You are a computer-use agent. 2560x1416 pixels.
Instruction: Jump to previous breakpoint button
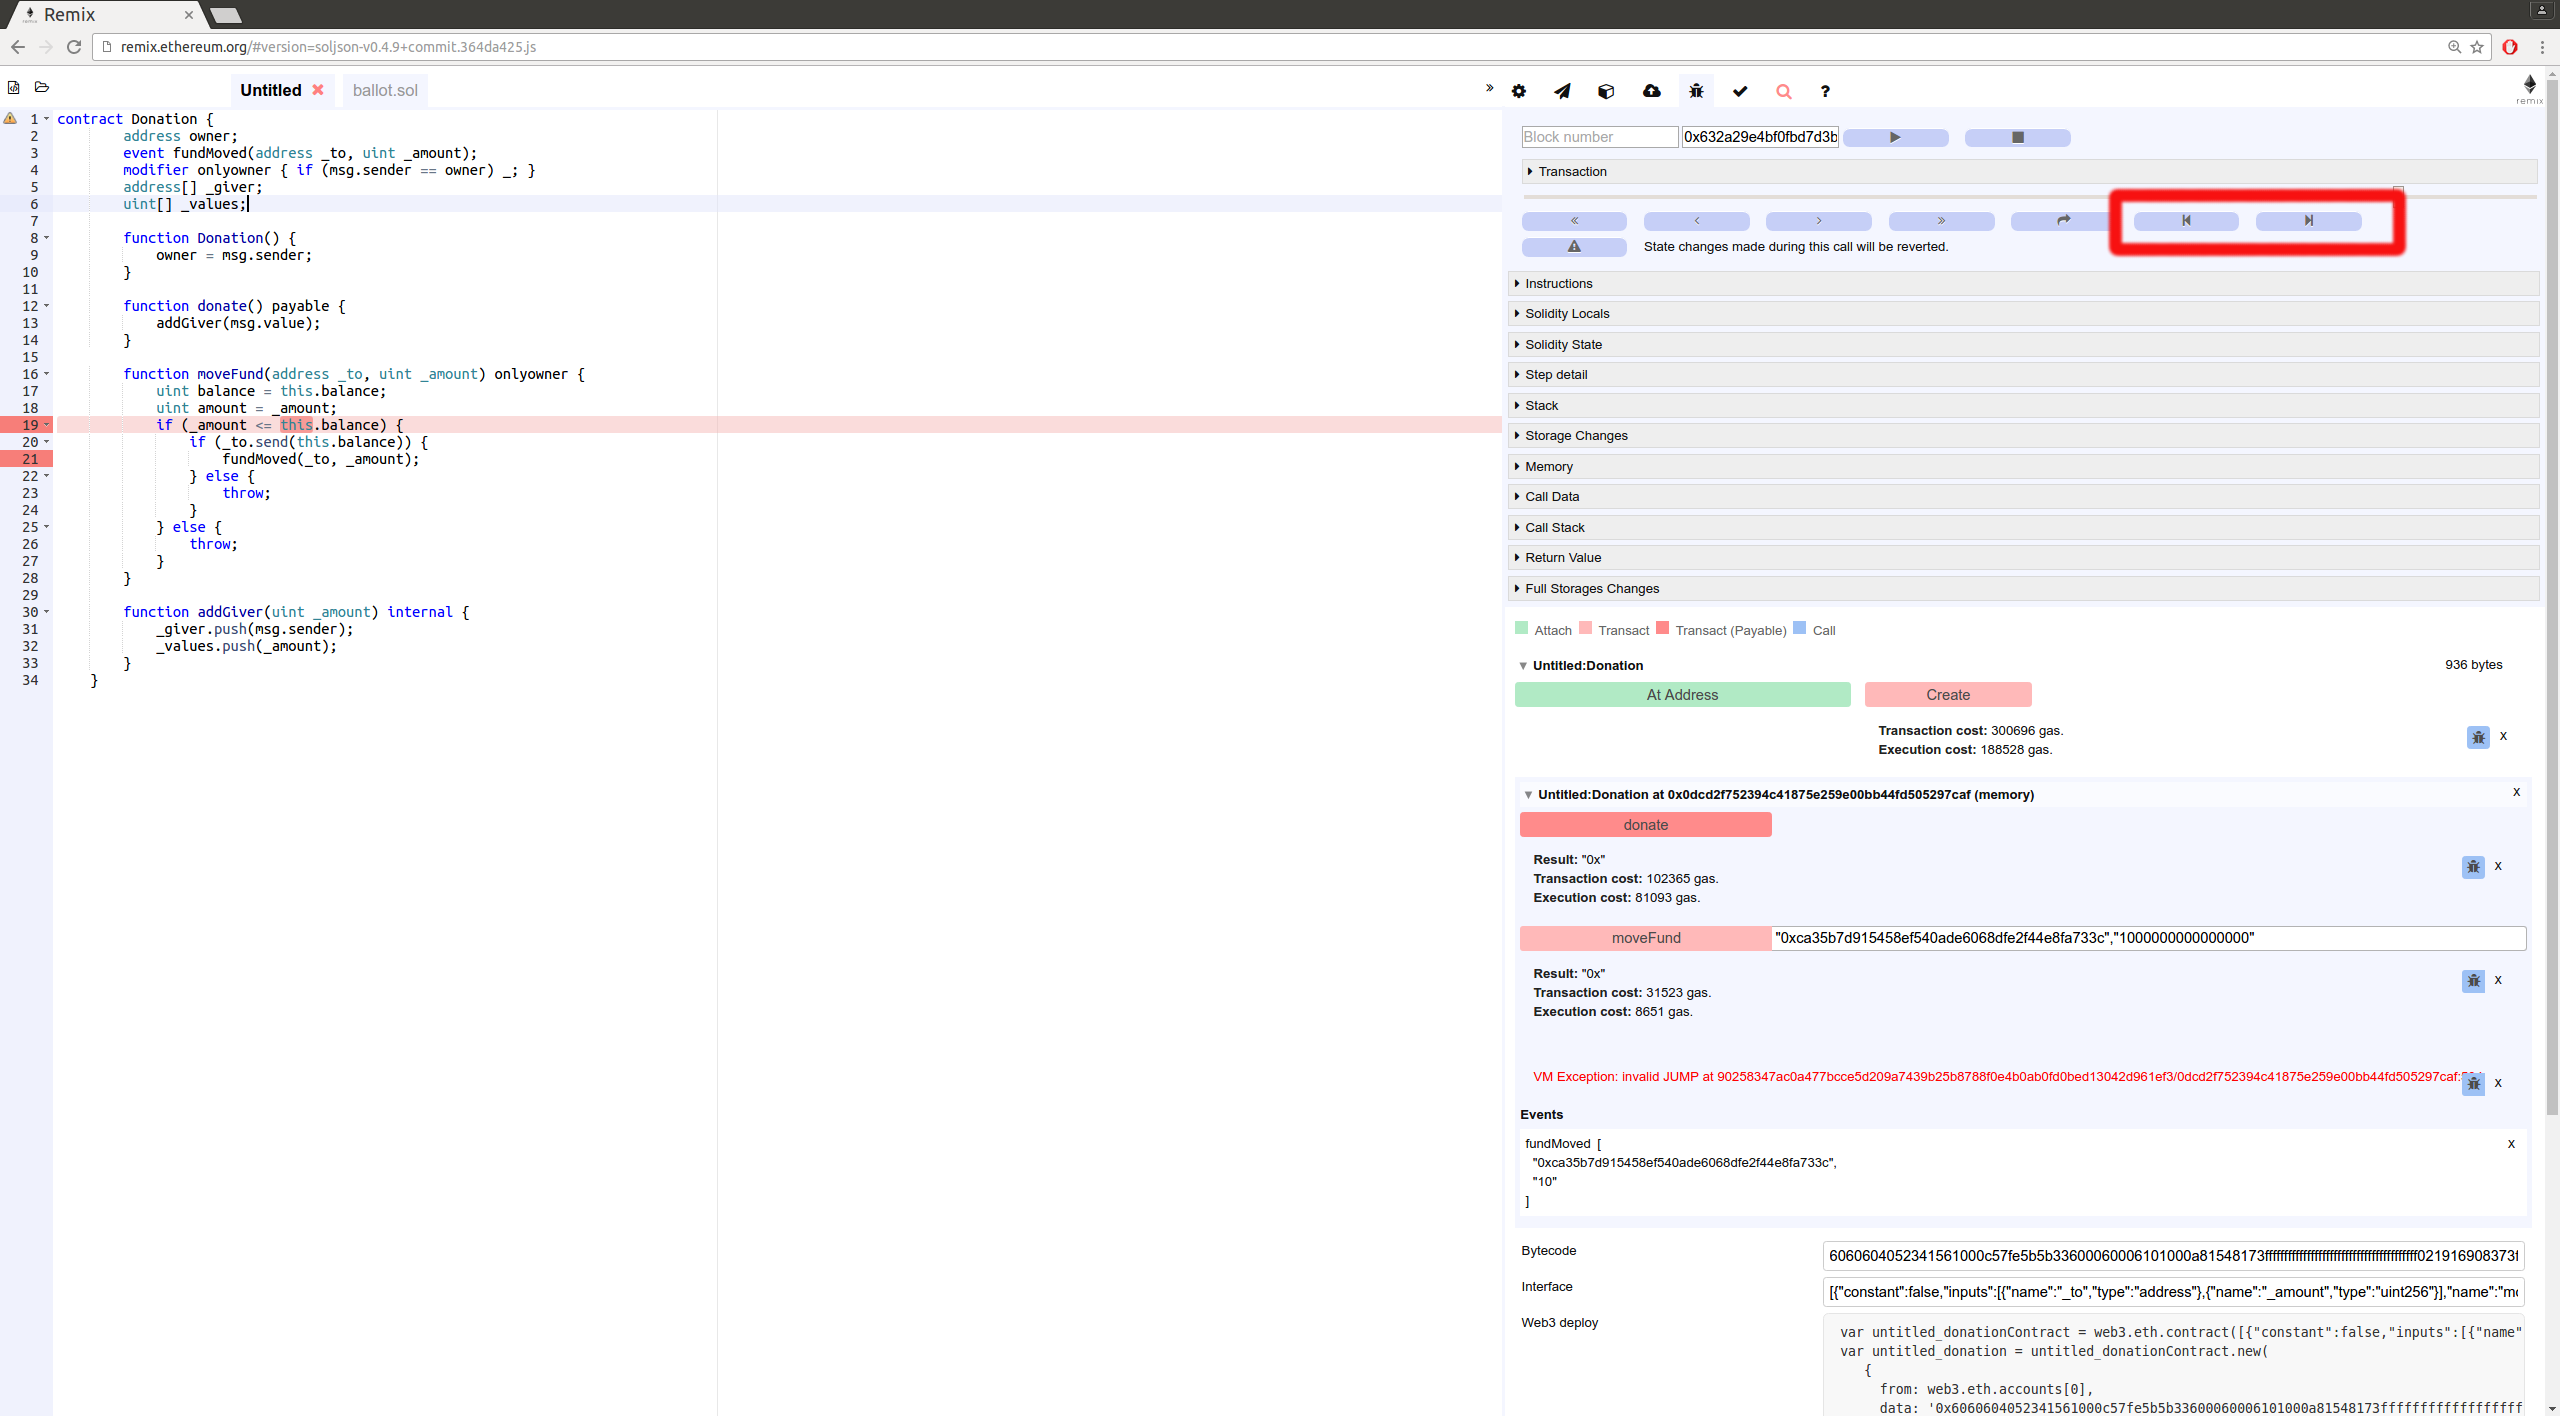coord(2186,221)
